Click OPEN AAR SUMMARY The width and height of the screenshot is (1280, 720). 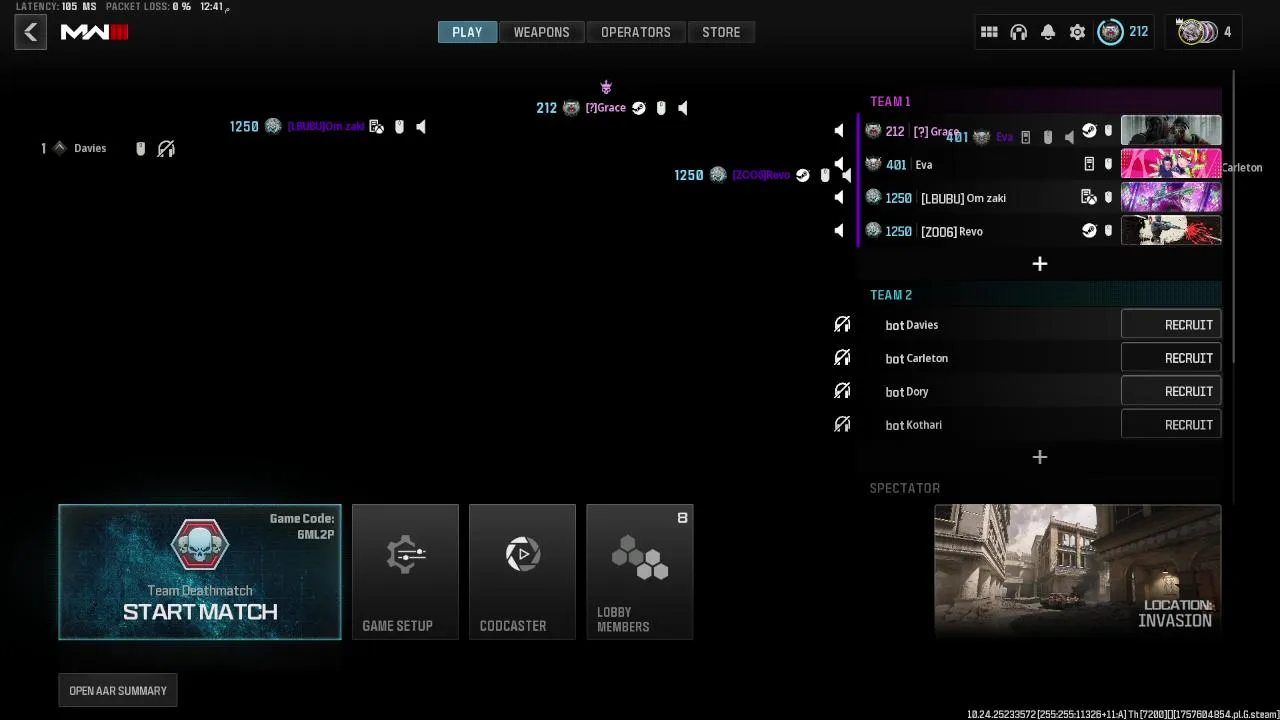tap(118, 691)
